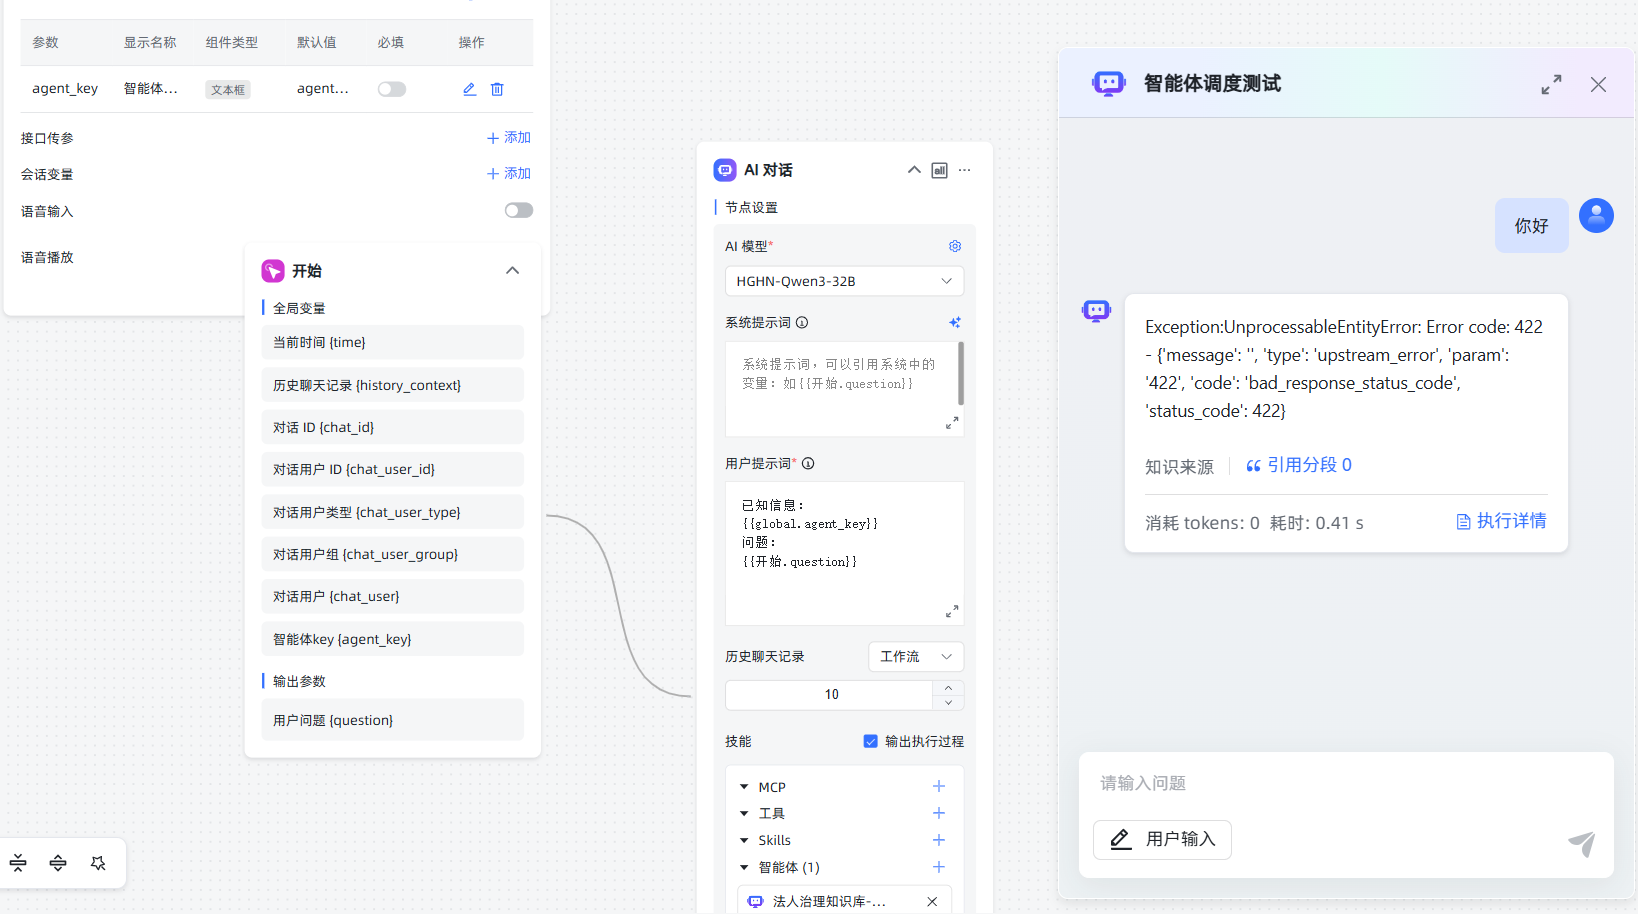Open the HGHN-Qwen3-32B model dropdown
1638x914 pixels.
pyautogui.click(x=844, y=281)
